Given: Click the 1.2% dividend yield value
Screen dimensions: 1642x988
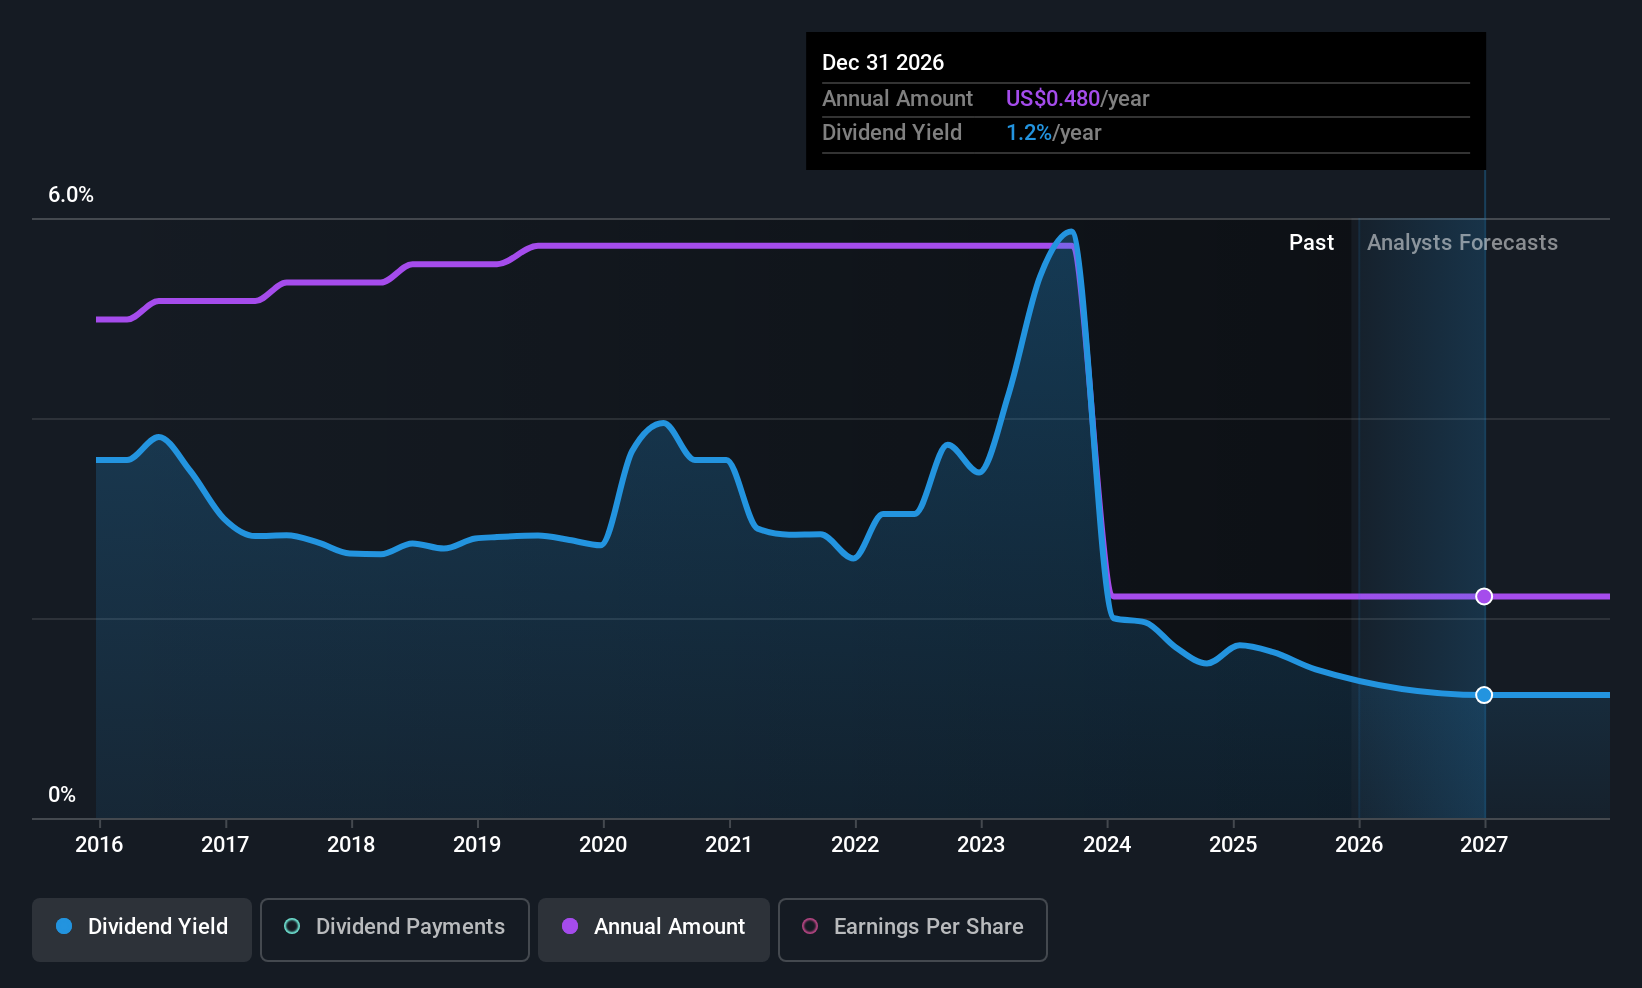Looking at the screenshot, I should pyautogui.click(x=1028, y=133).
